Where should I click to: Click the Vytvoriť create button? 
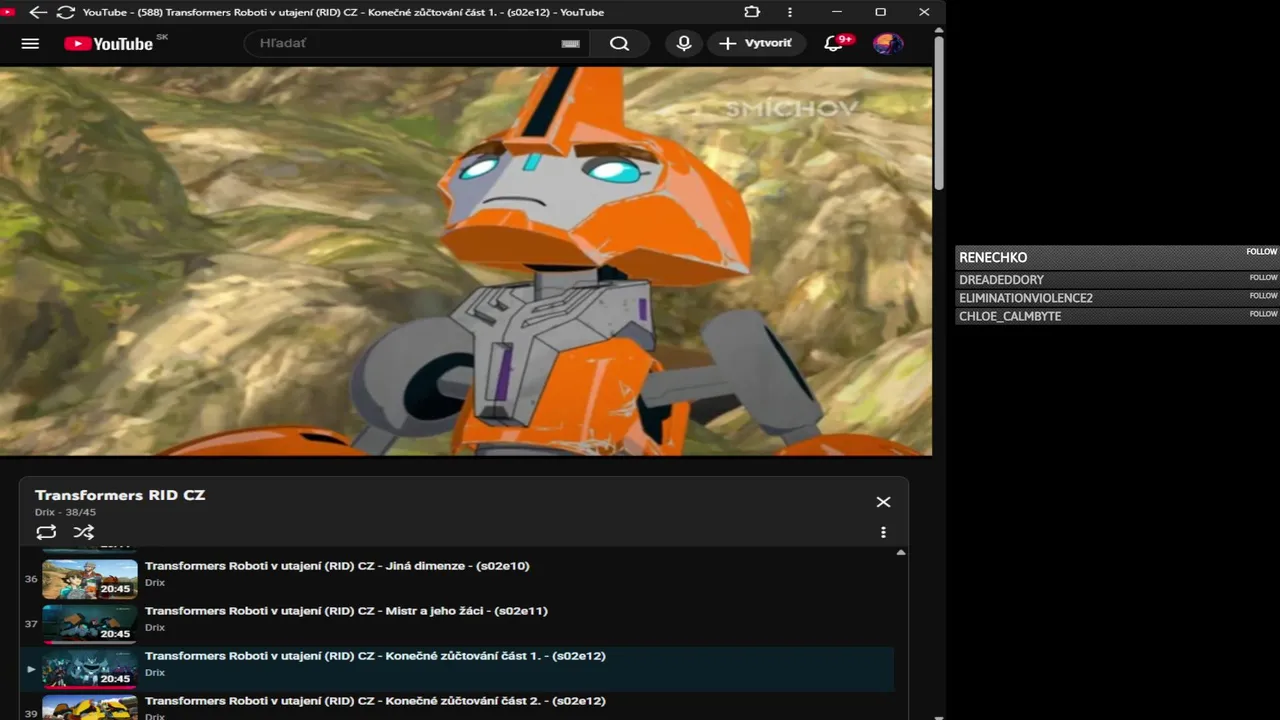click(x=756, y=44)
